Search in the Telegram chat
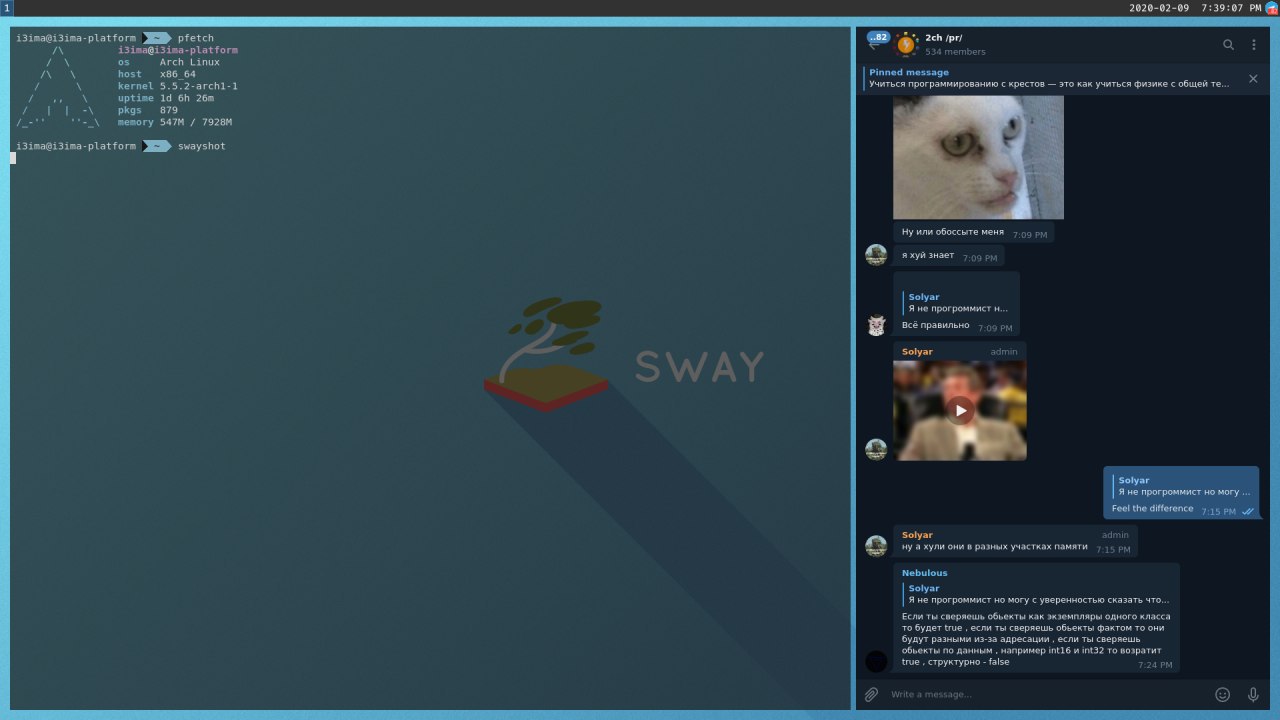The image size is (1280, 720). 1228,44
